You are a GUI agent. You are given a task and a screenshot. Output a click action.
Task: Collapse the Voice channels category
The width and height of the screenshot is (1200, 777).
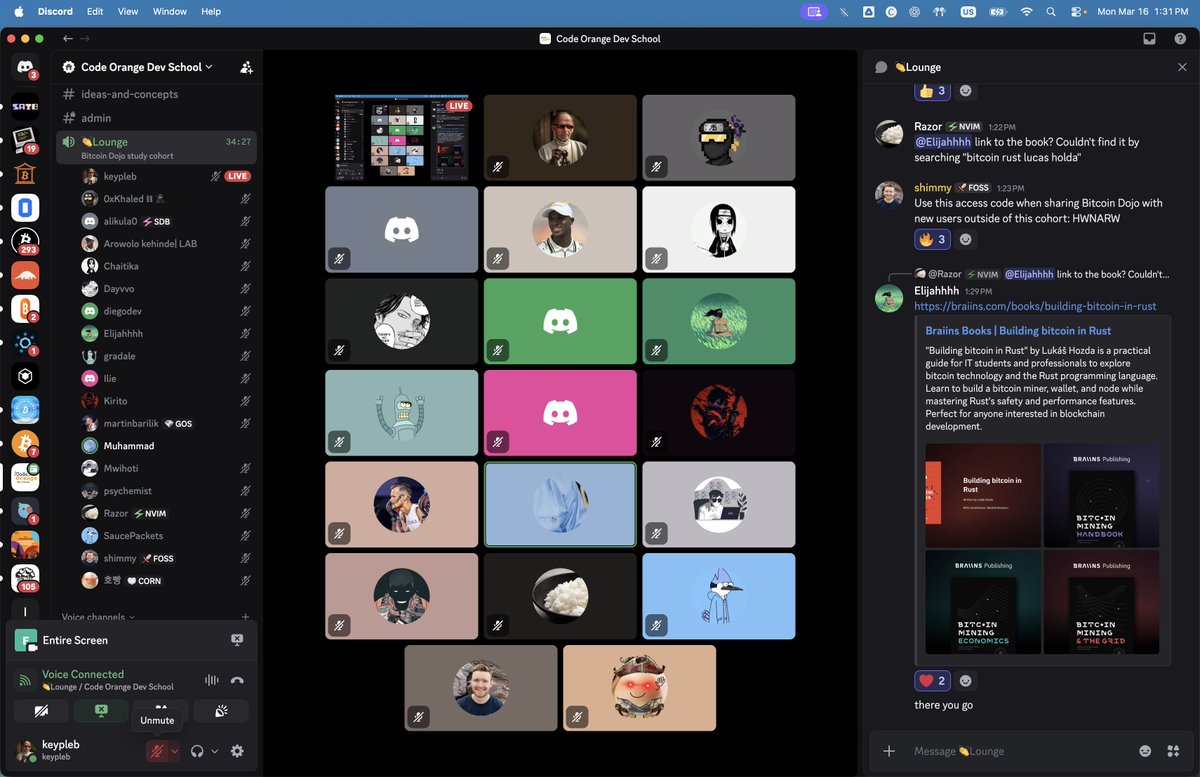coord(98,617)
